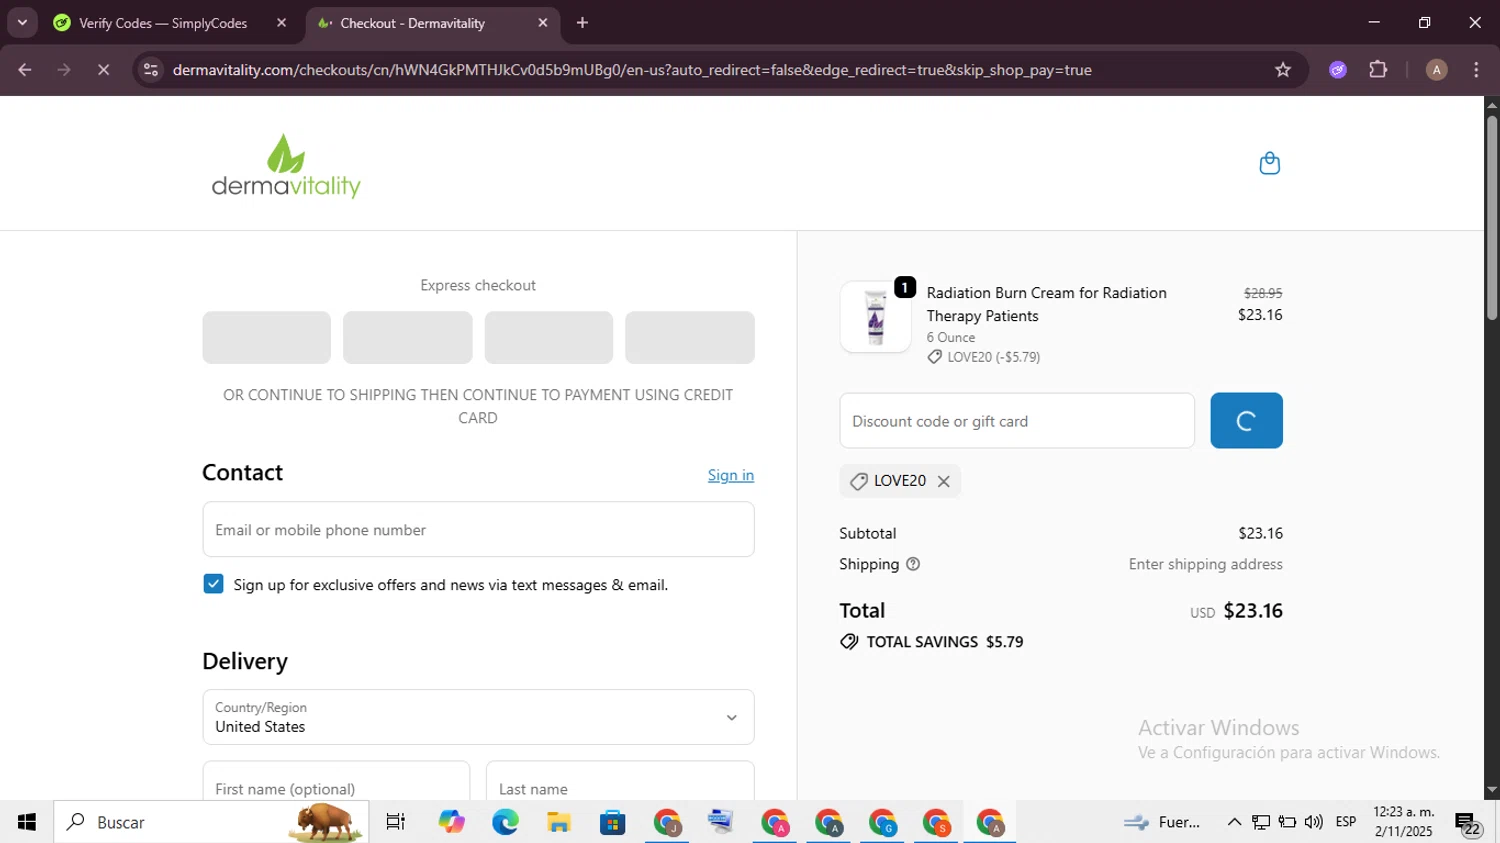Click the Apply discount button with spinner

click(x=1246, y=421)
